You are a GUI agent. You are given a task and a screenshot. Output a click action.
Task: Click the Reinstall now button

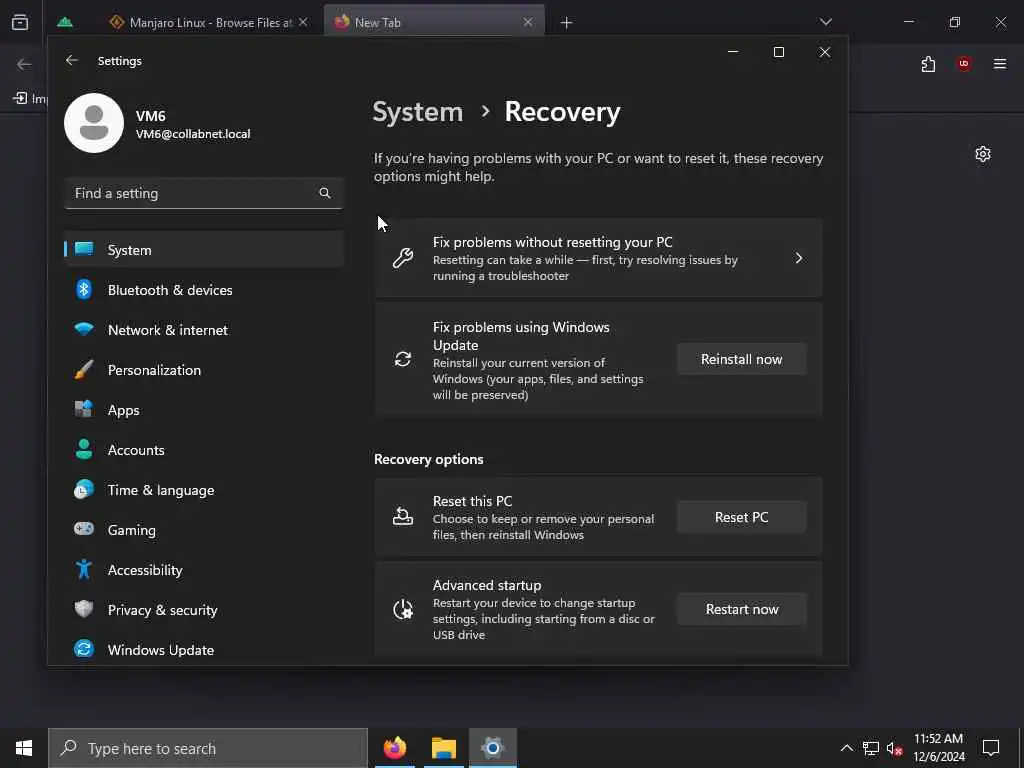pyautogui.click(x=741, y=359)
